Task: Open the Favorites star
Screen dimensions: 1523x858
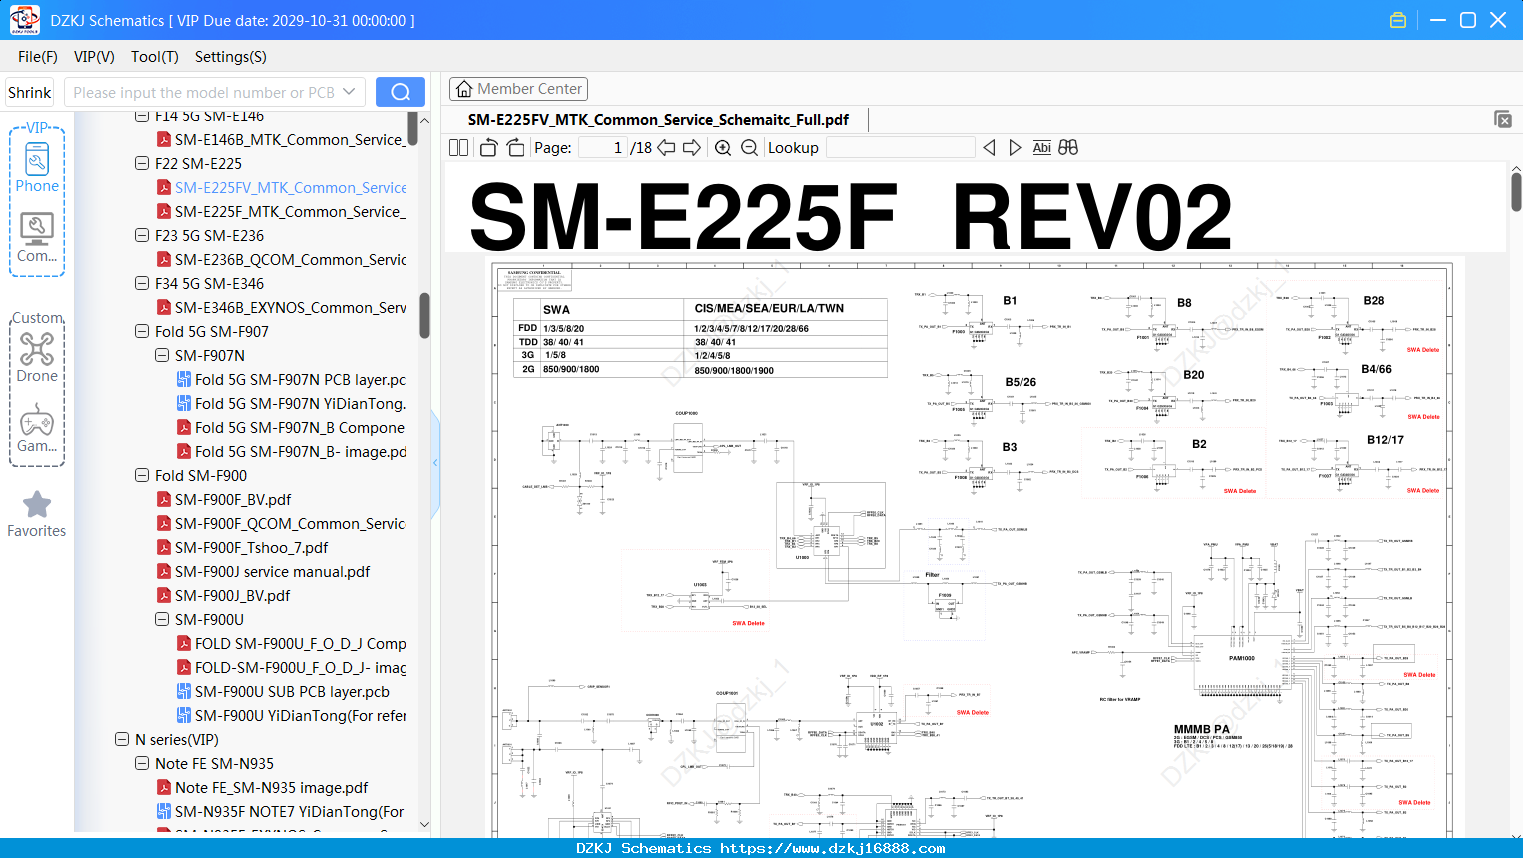Action: point(37,514)
